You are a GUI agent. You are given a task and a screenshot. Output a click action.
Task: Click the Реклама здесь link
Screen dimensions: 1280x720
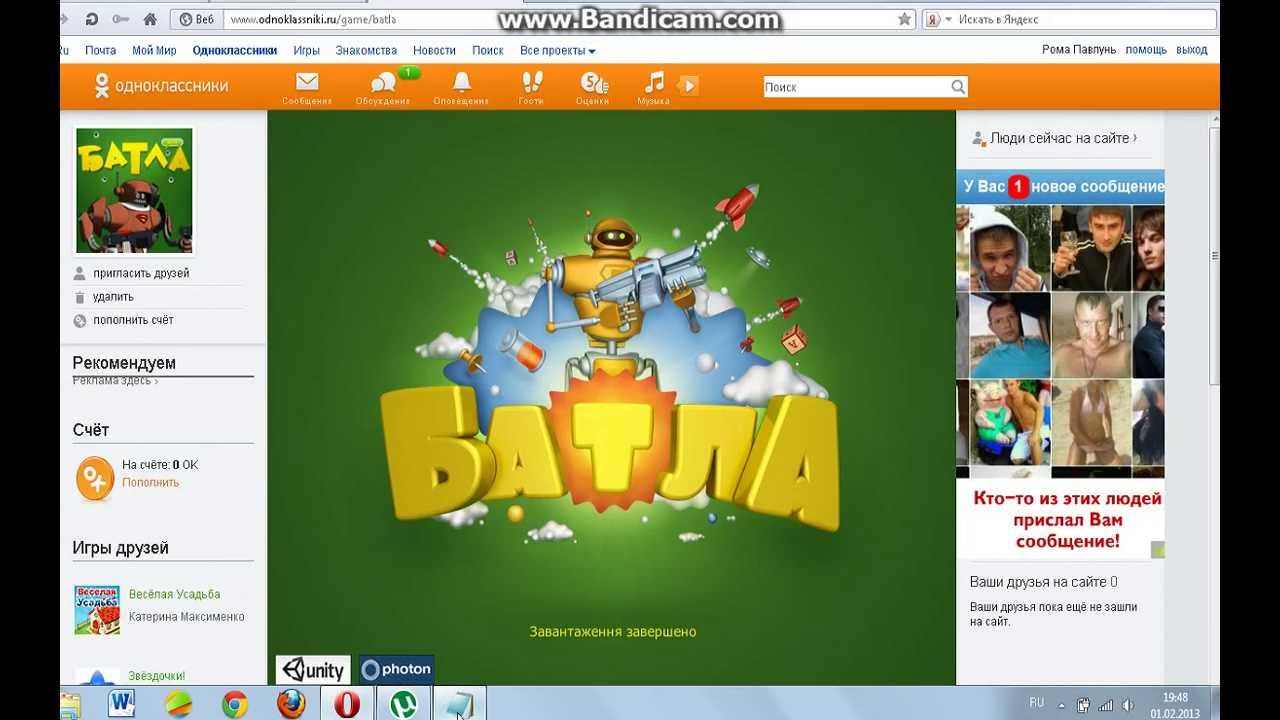click(115, 381)
